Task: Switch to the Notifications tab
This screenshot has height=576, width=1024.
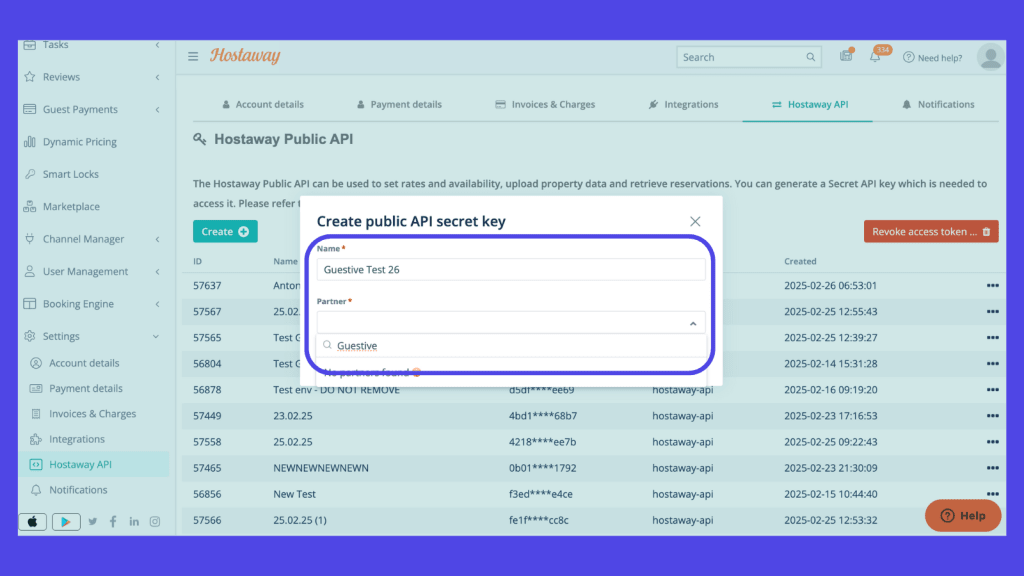Action: pos(938,104)
